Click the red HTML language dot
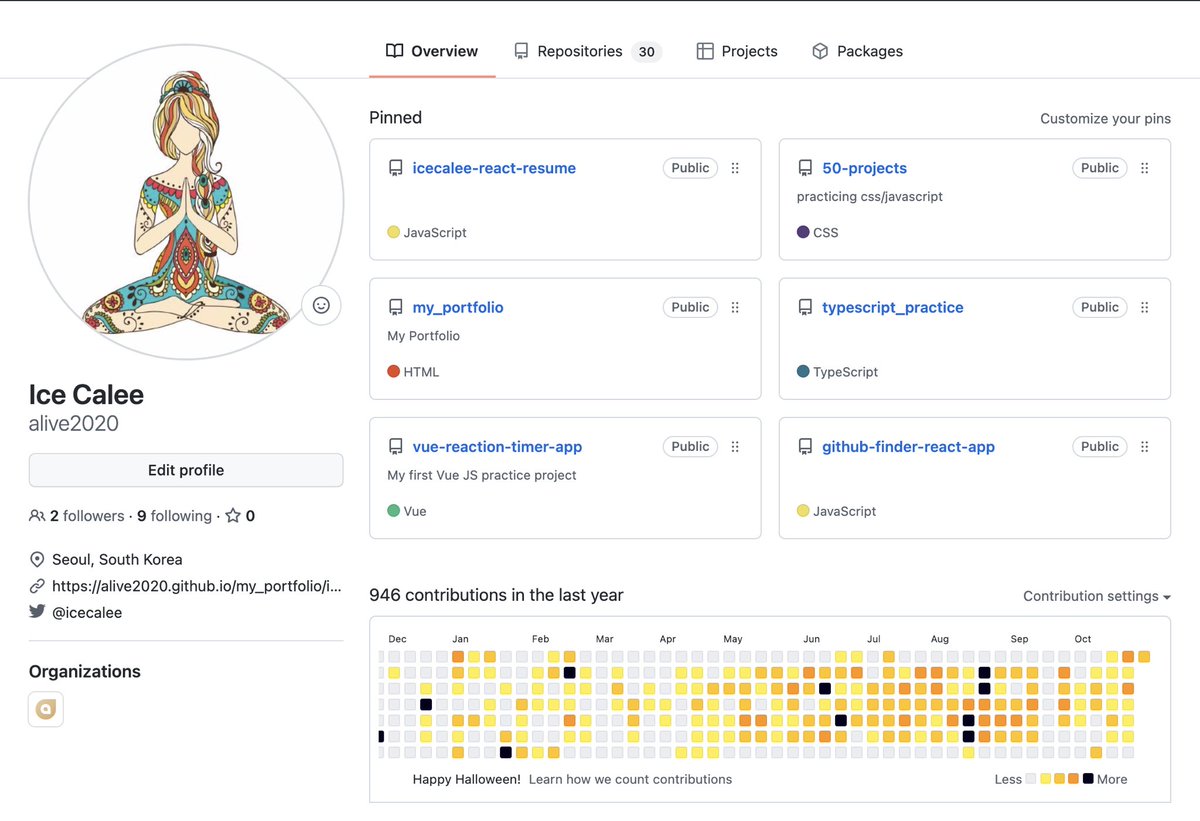The width and height of the screenshot is (1200, 821). [x=393, y=372]
